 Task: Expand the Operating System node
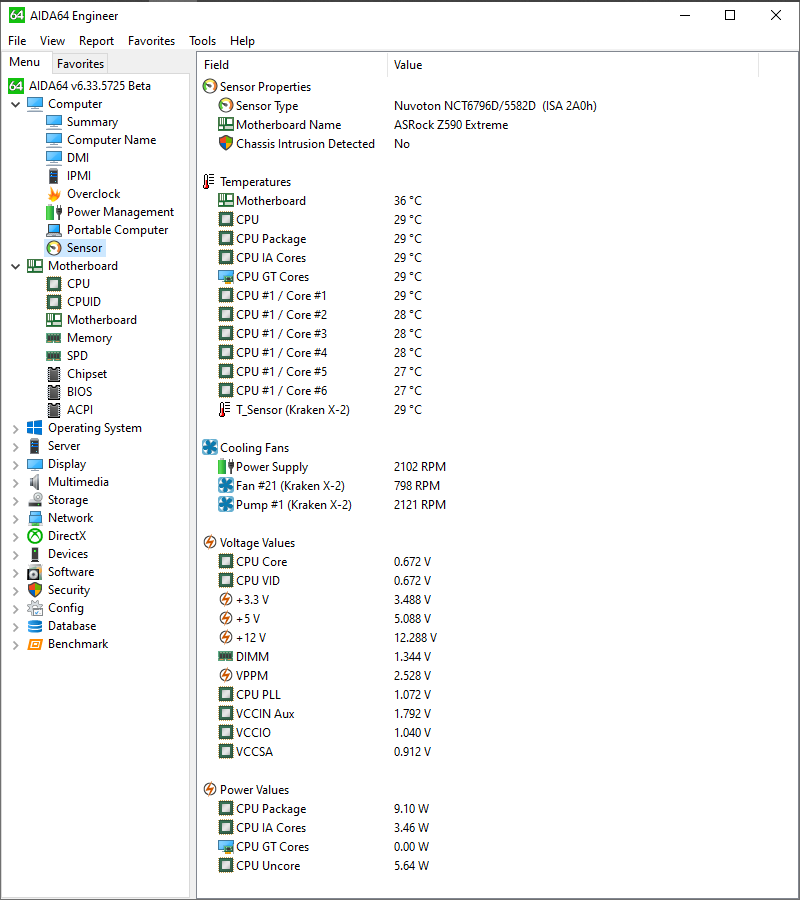(15, 429)
